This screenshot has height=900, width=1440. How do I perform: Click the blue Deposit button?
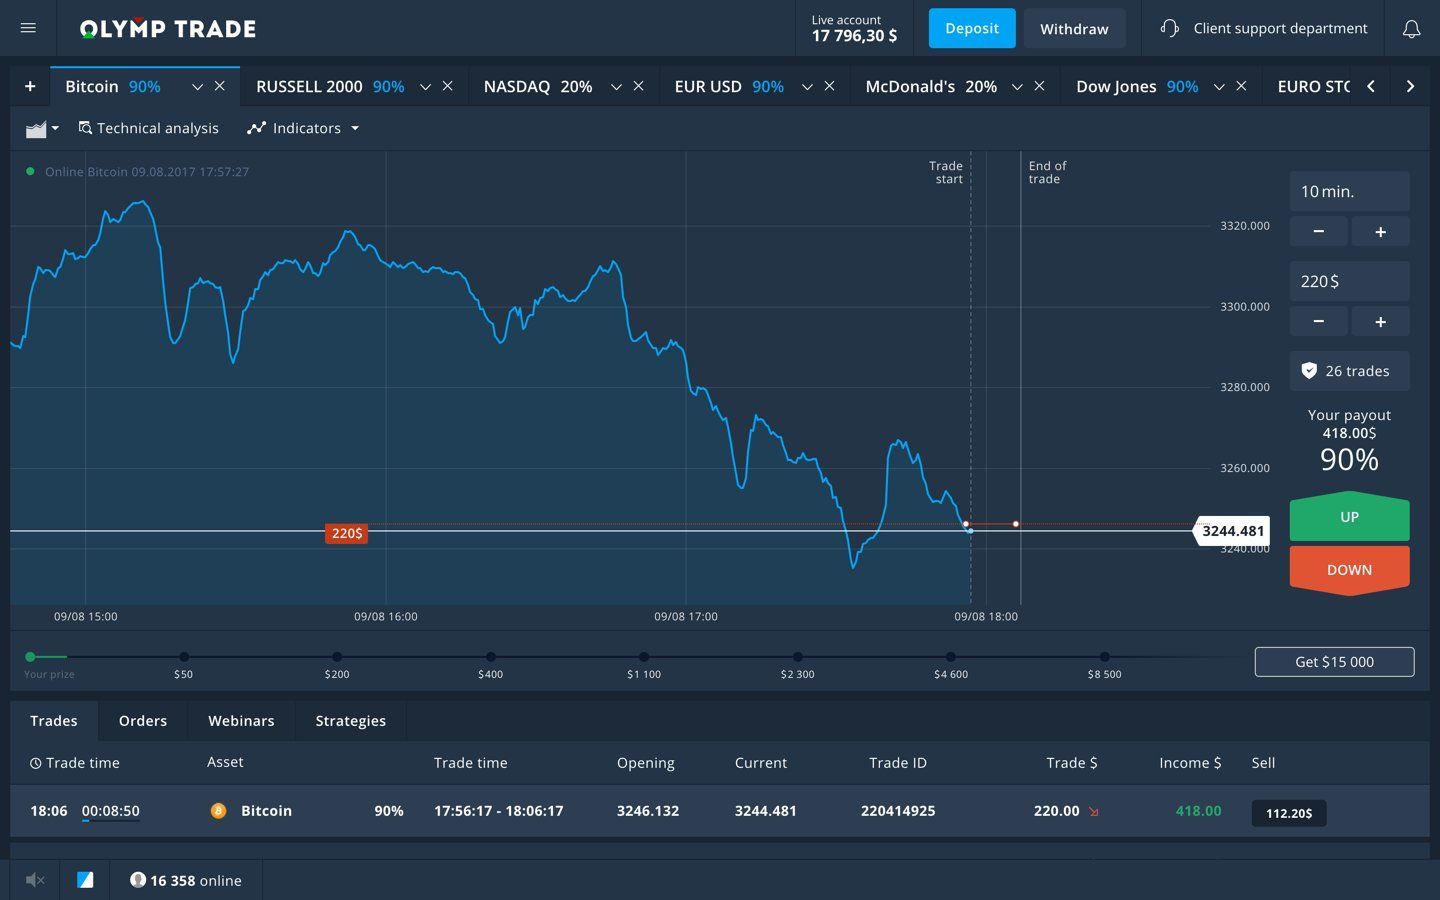[x=971, y=28]
